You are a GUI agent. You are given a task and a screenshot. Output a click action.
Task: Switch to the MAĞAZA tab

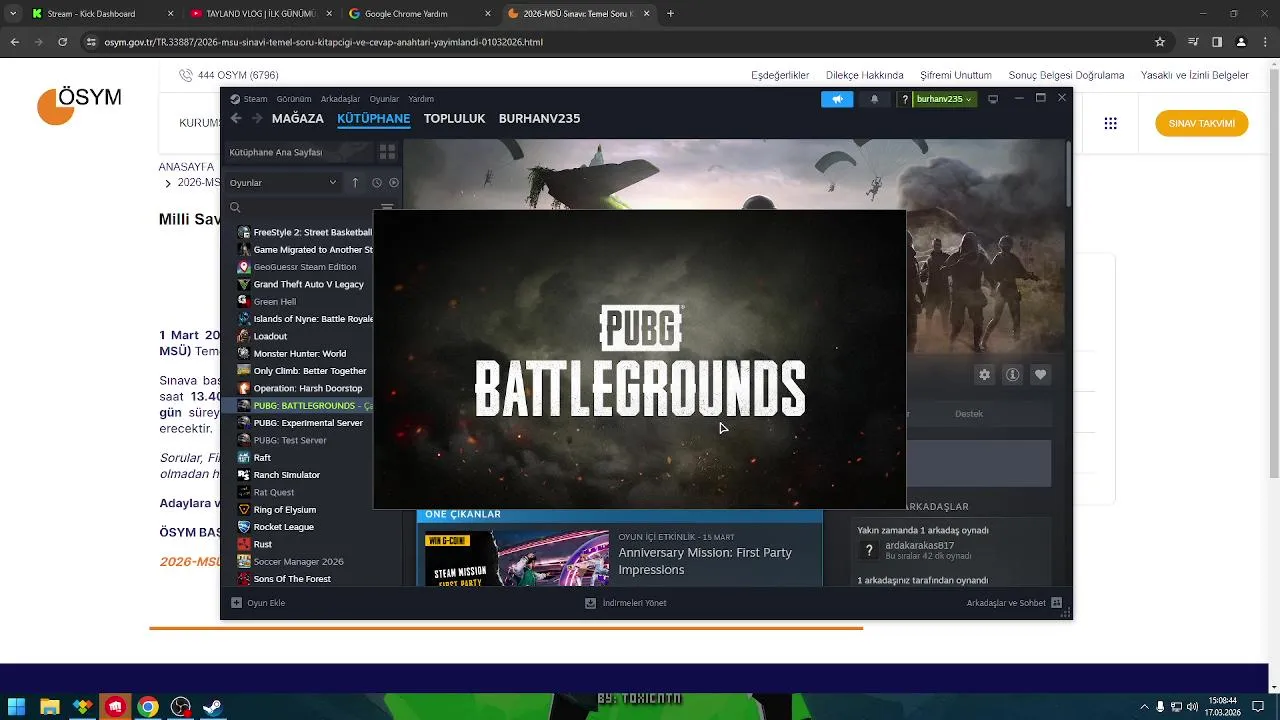298,118
